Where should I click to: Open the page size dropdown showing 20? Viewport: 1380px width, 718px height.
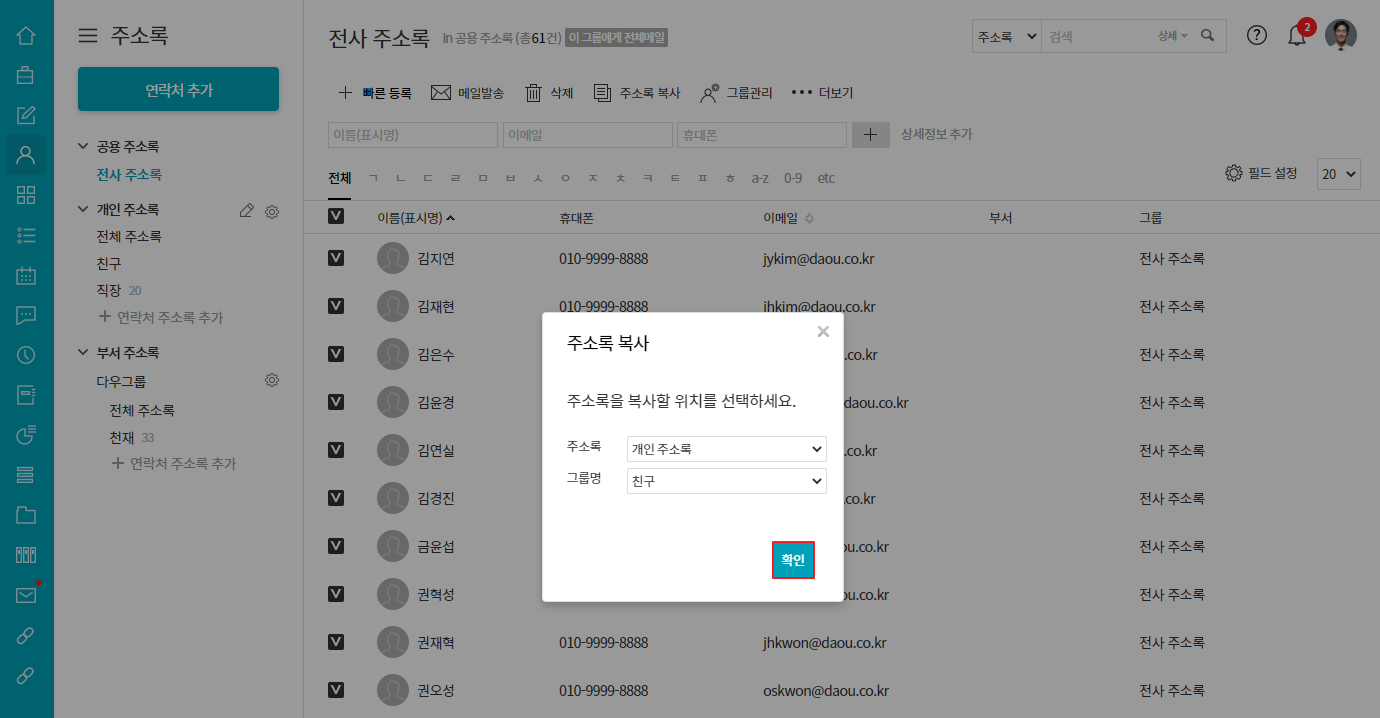[x=1339, y=173]
